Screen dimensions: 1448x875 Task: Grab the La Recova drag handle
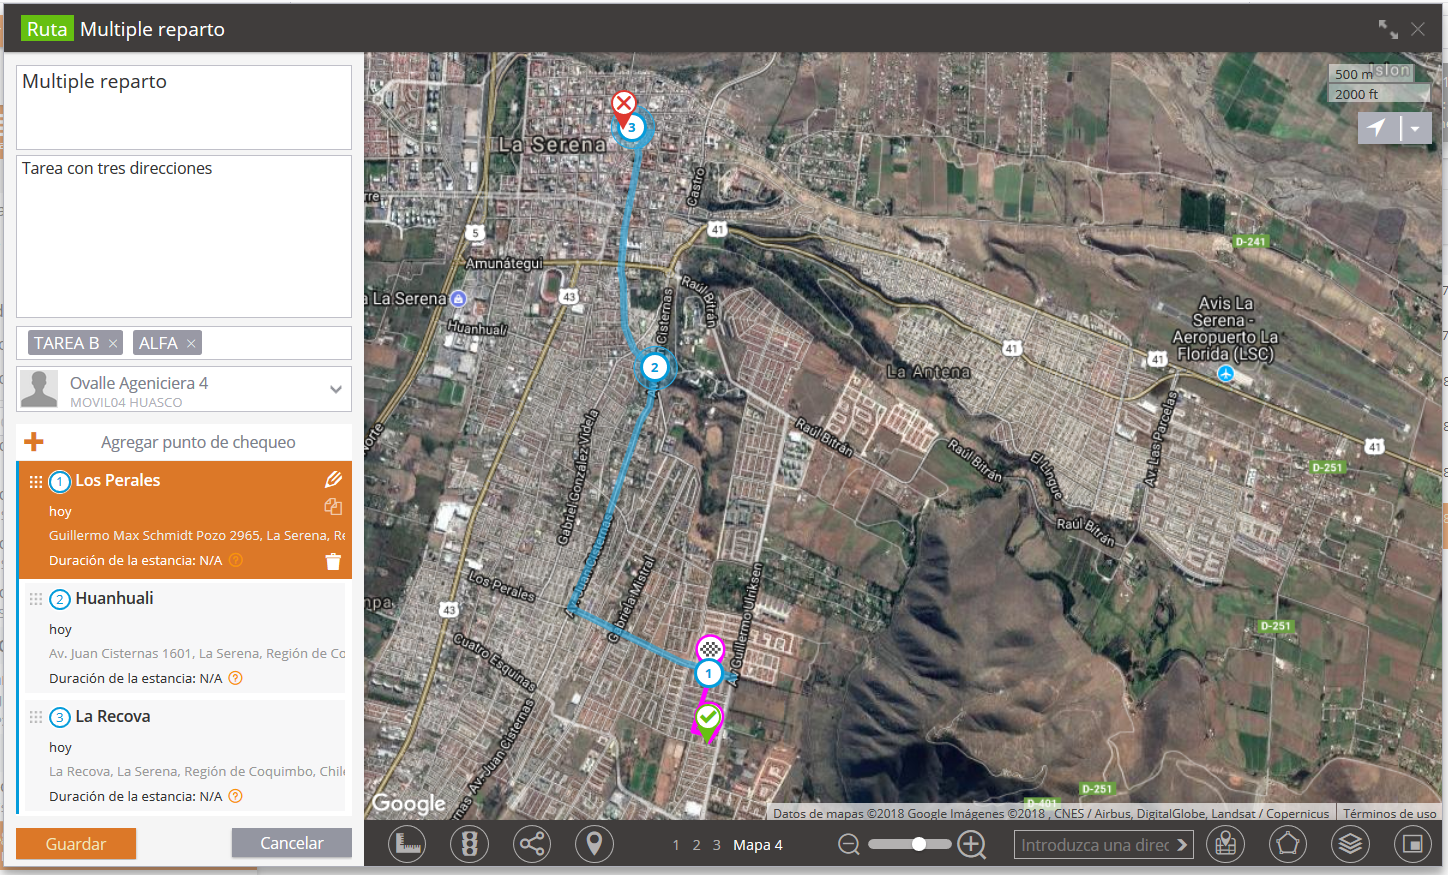click(x=36, y=717)
